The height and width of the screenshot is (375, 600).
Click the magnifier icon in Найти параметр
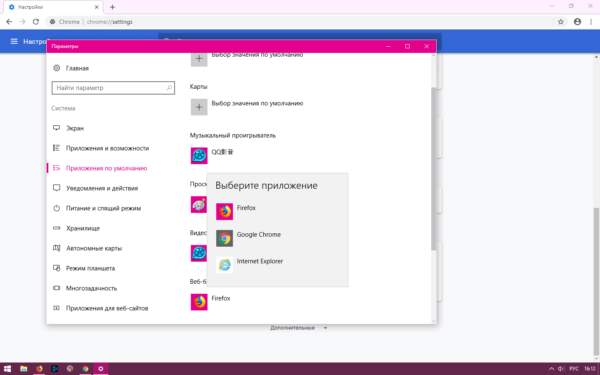point(169,88)
